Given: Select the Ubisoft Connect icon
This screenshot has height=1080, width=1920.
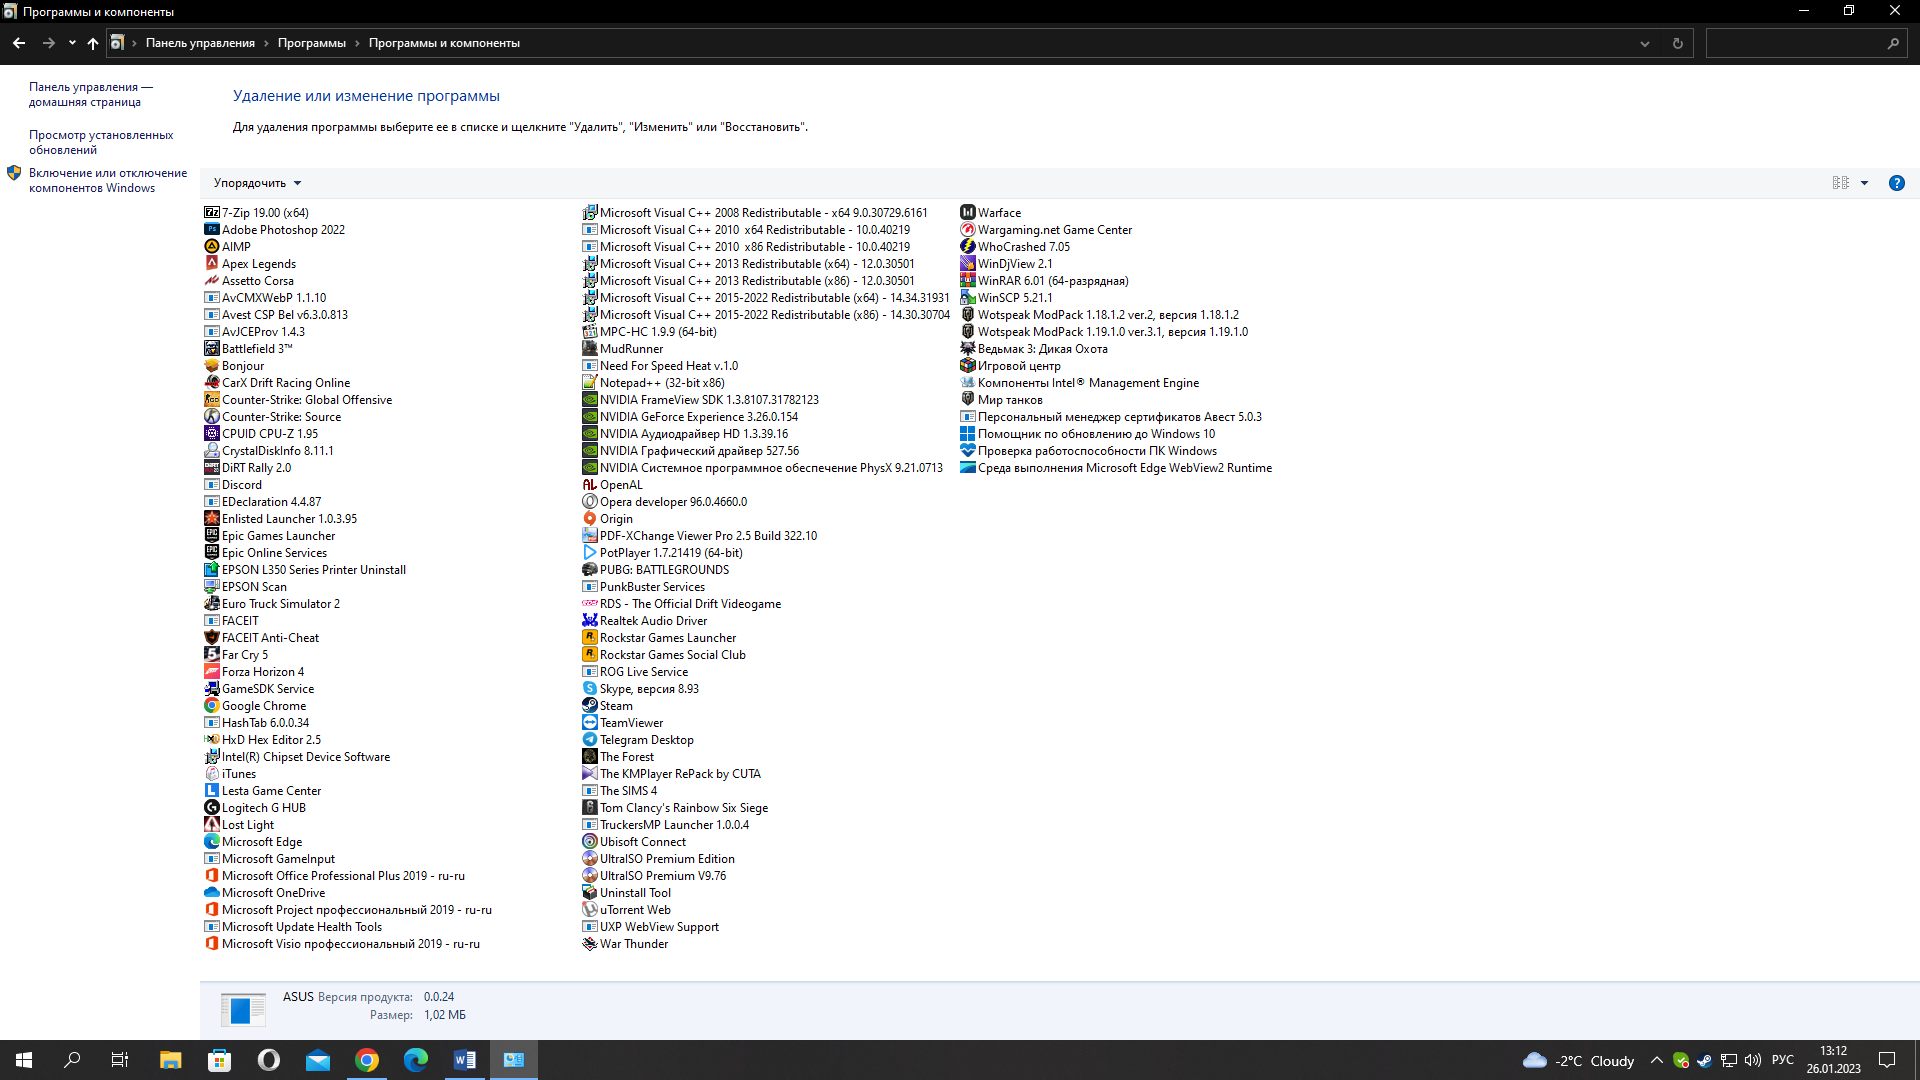Looking at the screenshot, I should point(589,842).
